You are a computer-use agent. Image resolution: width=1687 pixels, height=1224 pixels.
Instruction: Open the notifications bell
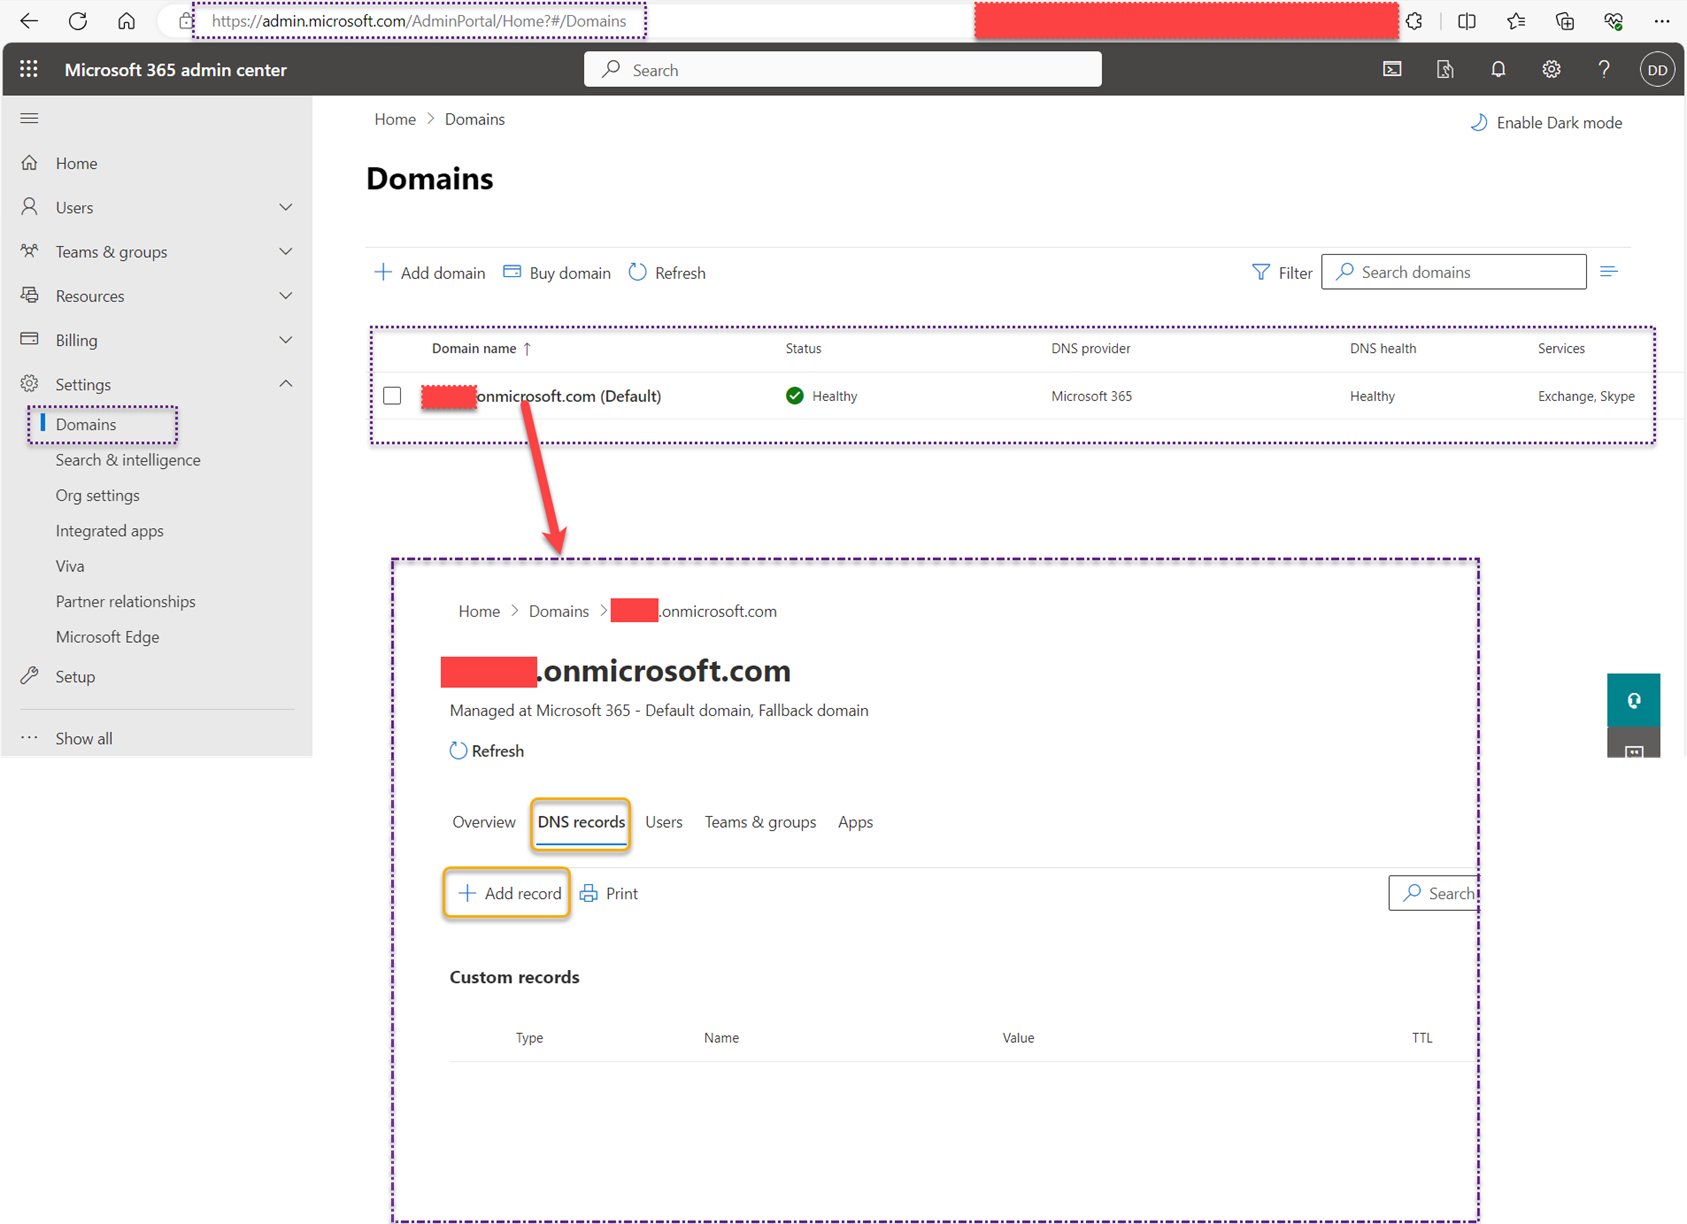click(1498, 69)
